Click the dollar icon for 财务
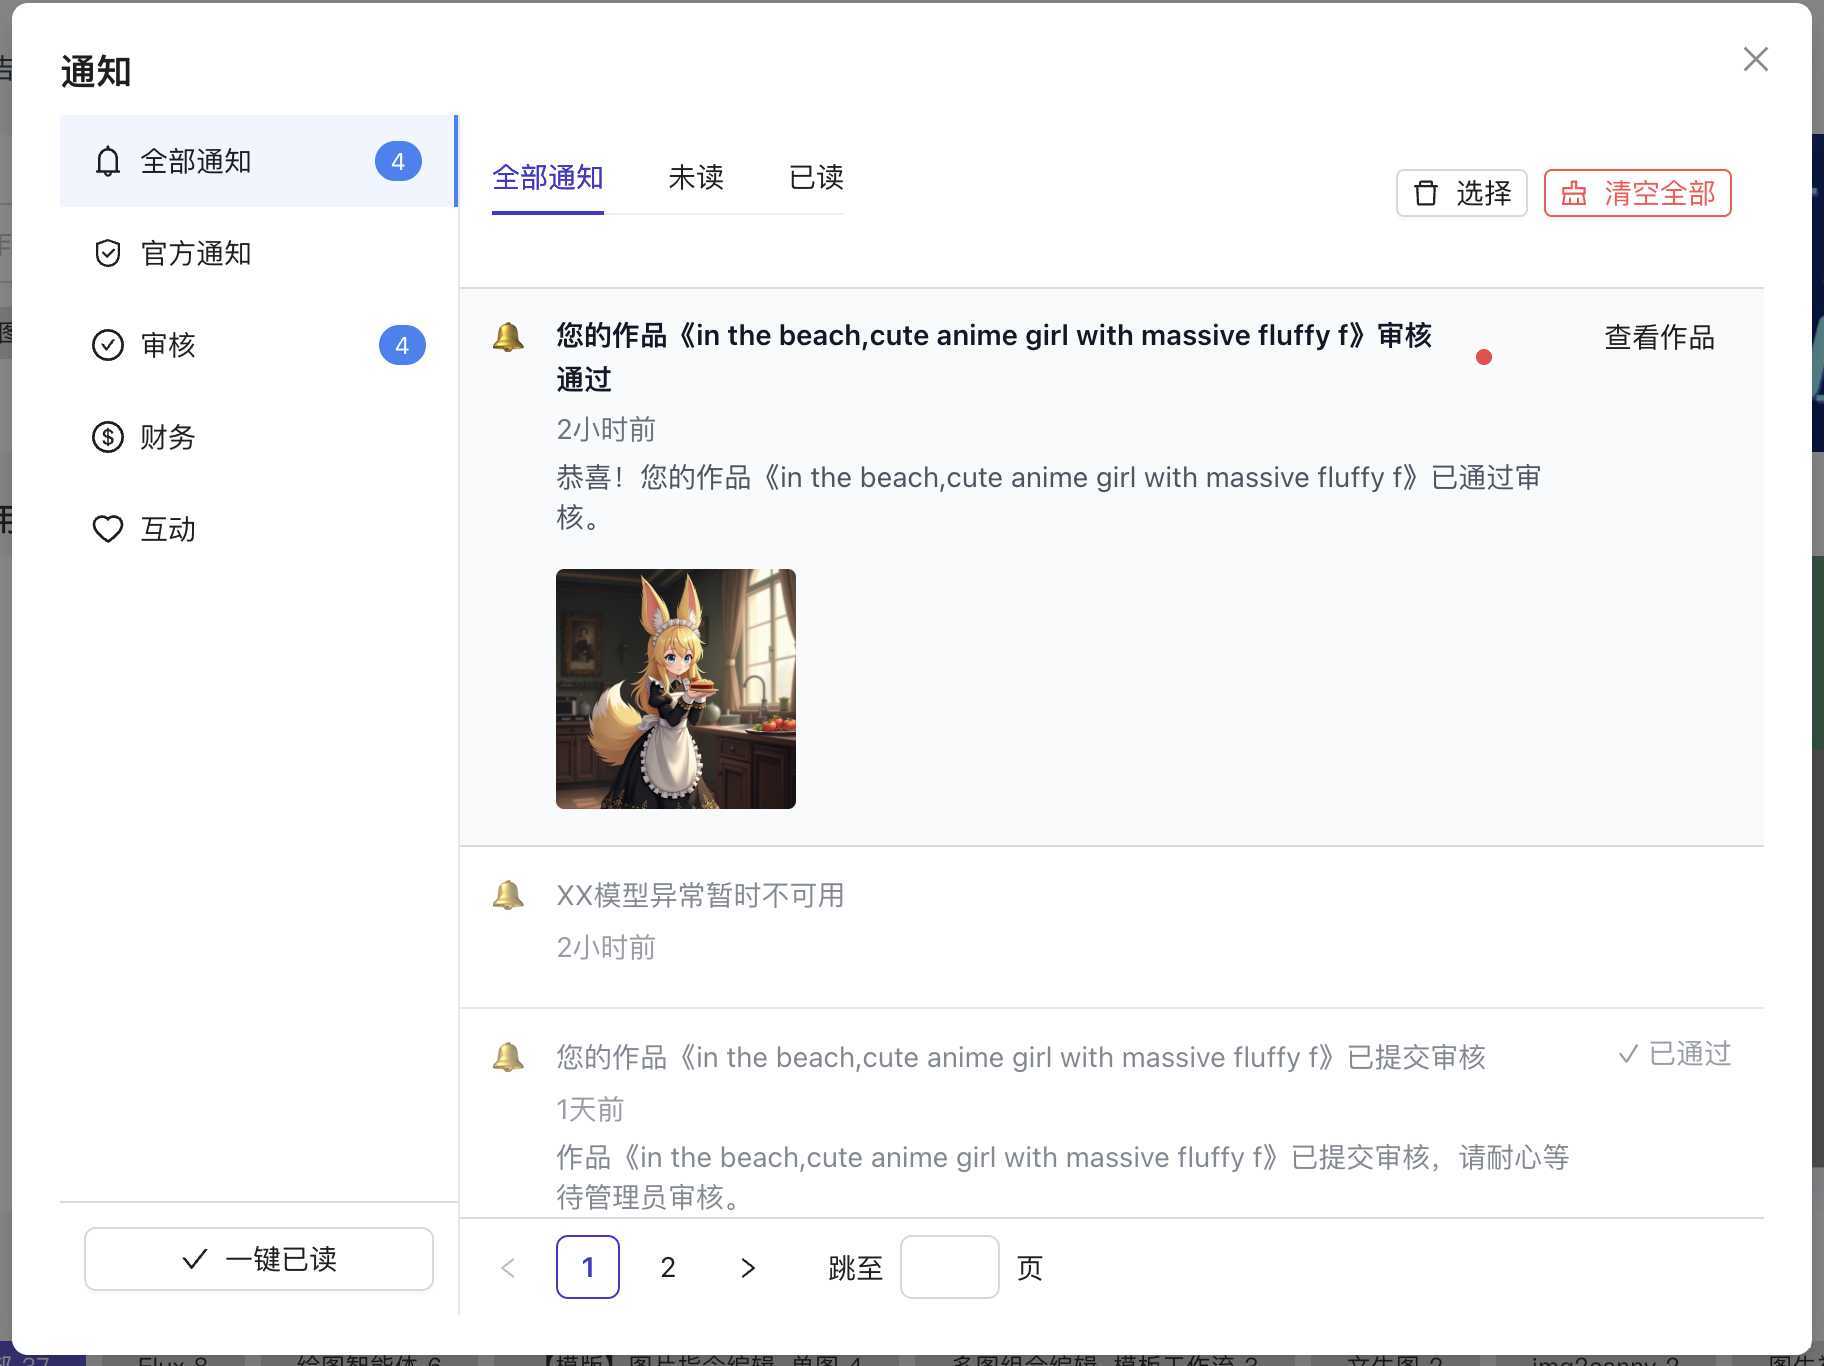This screenshot has width=1824, height=1366. [108, 437]
